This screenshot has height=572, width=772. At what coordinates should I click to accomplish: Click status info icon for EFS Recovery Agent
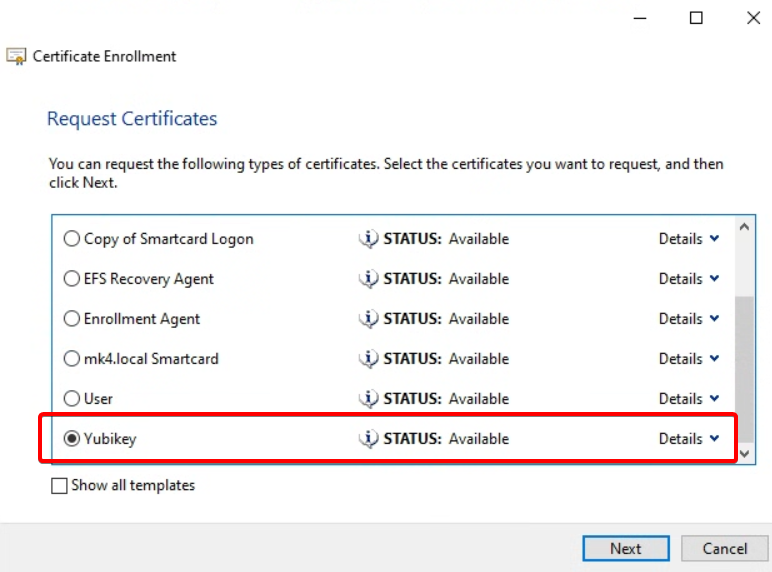(x=369, y=279)
